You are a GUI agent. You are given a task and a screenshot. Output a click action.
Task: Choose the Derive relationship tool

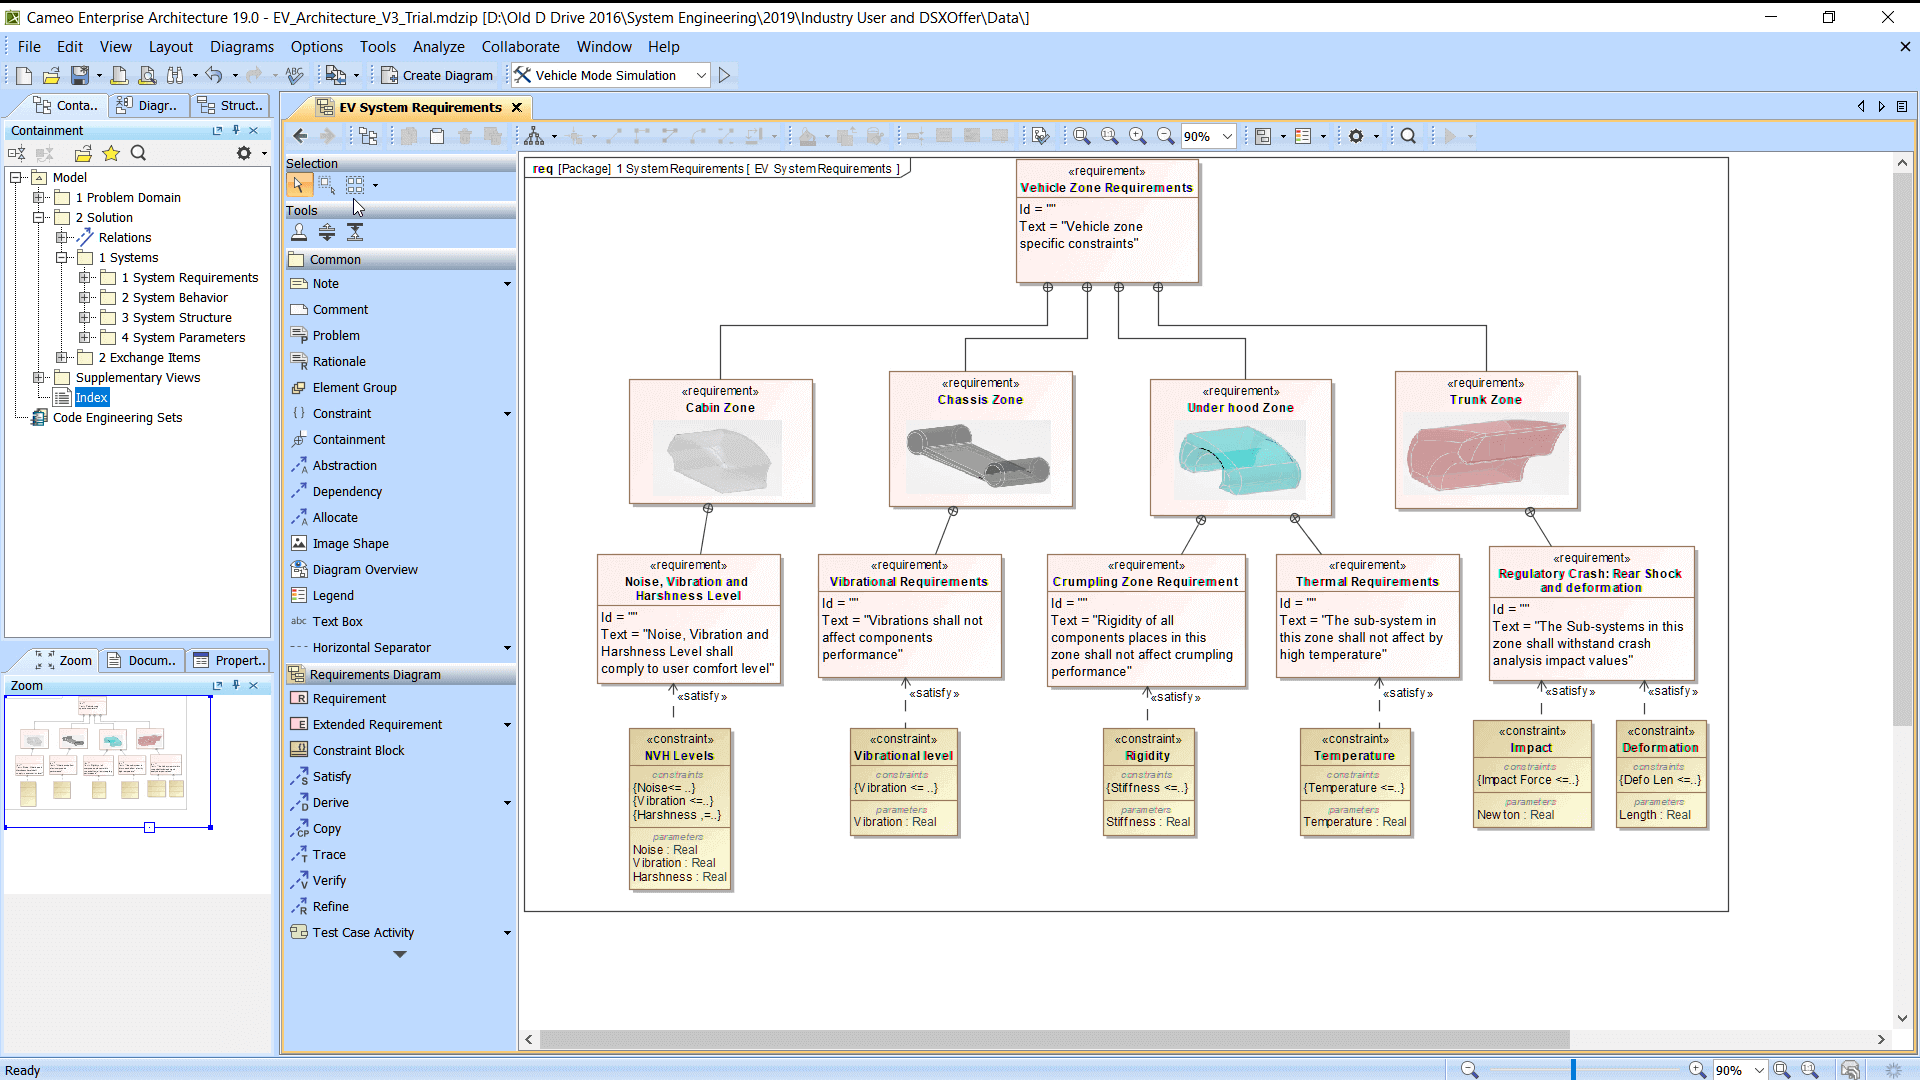pos(329,802)
